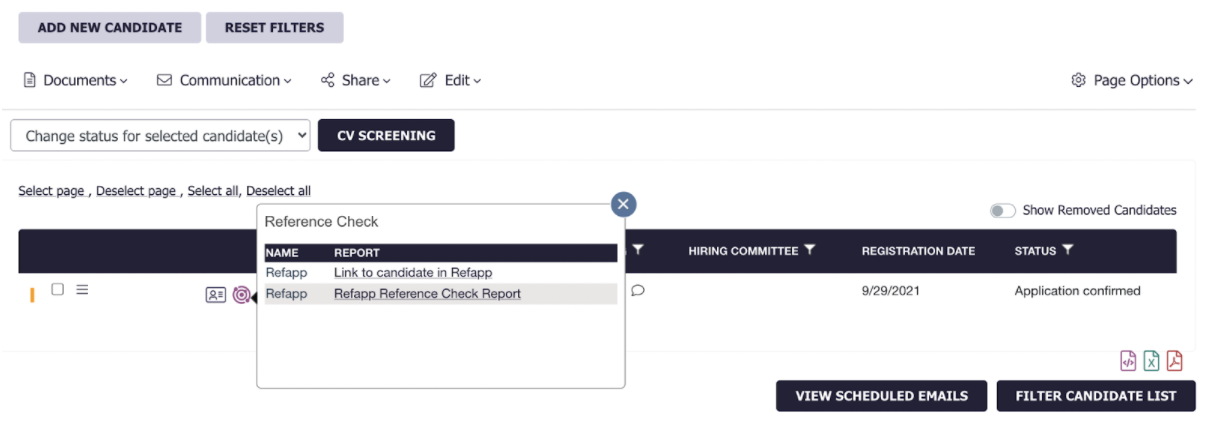The width and height of the screenshot is (1212, 440).
Task: Open the candidate row hamburger menu
Action: click(x=83, y=290)
